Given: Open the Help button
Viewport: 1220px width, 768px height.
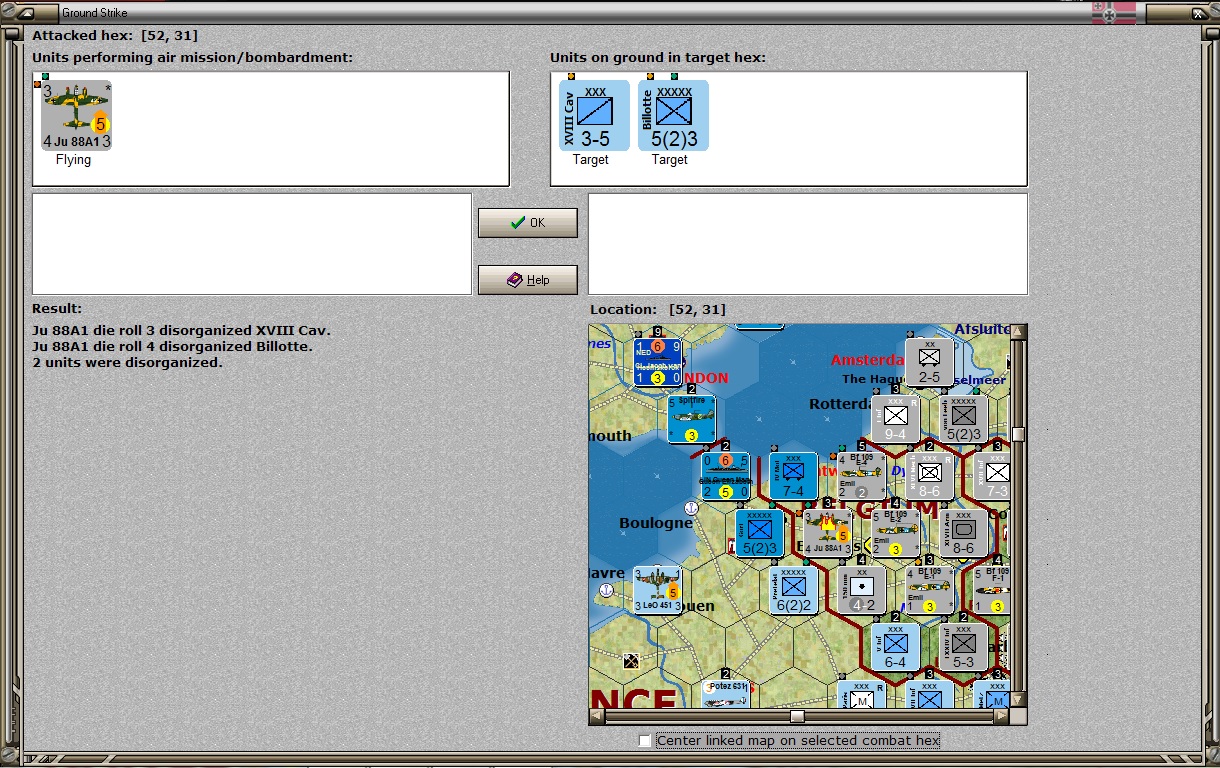Looking at the screenshot, I should [528, 280].
